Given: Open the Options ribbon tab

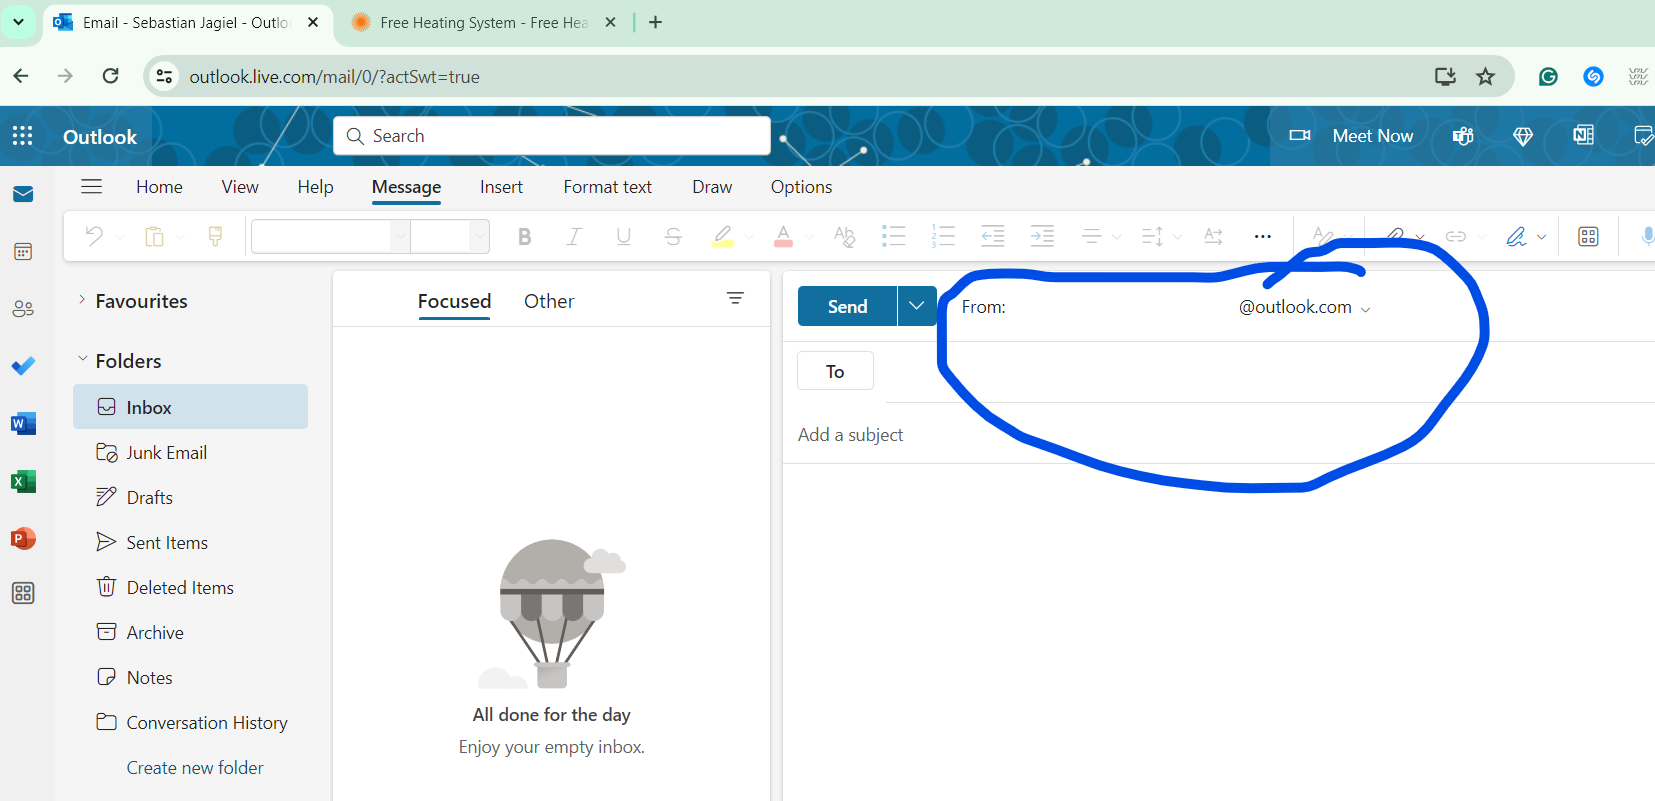Looking at the screenshot, I should point(801,187).
